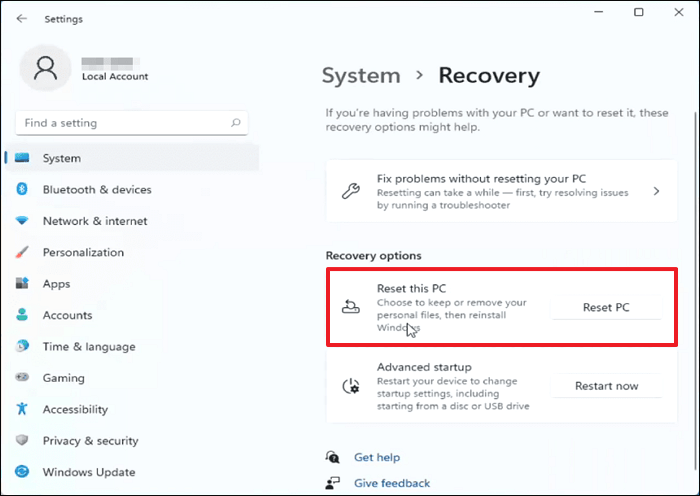This screenshot has width=700, height=496.
Task: Select Accounts in the sidebar
Action: pyautogui.click(x=66, y=315)
